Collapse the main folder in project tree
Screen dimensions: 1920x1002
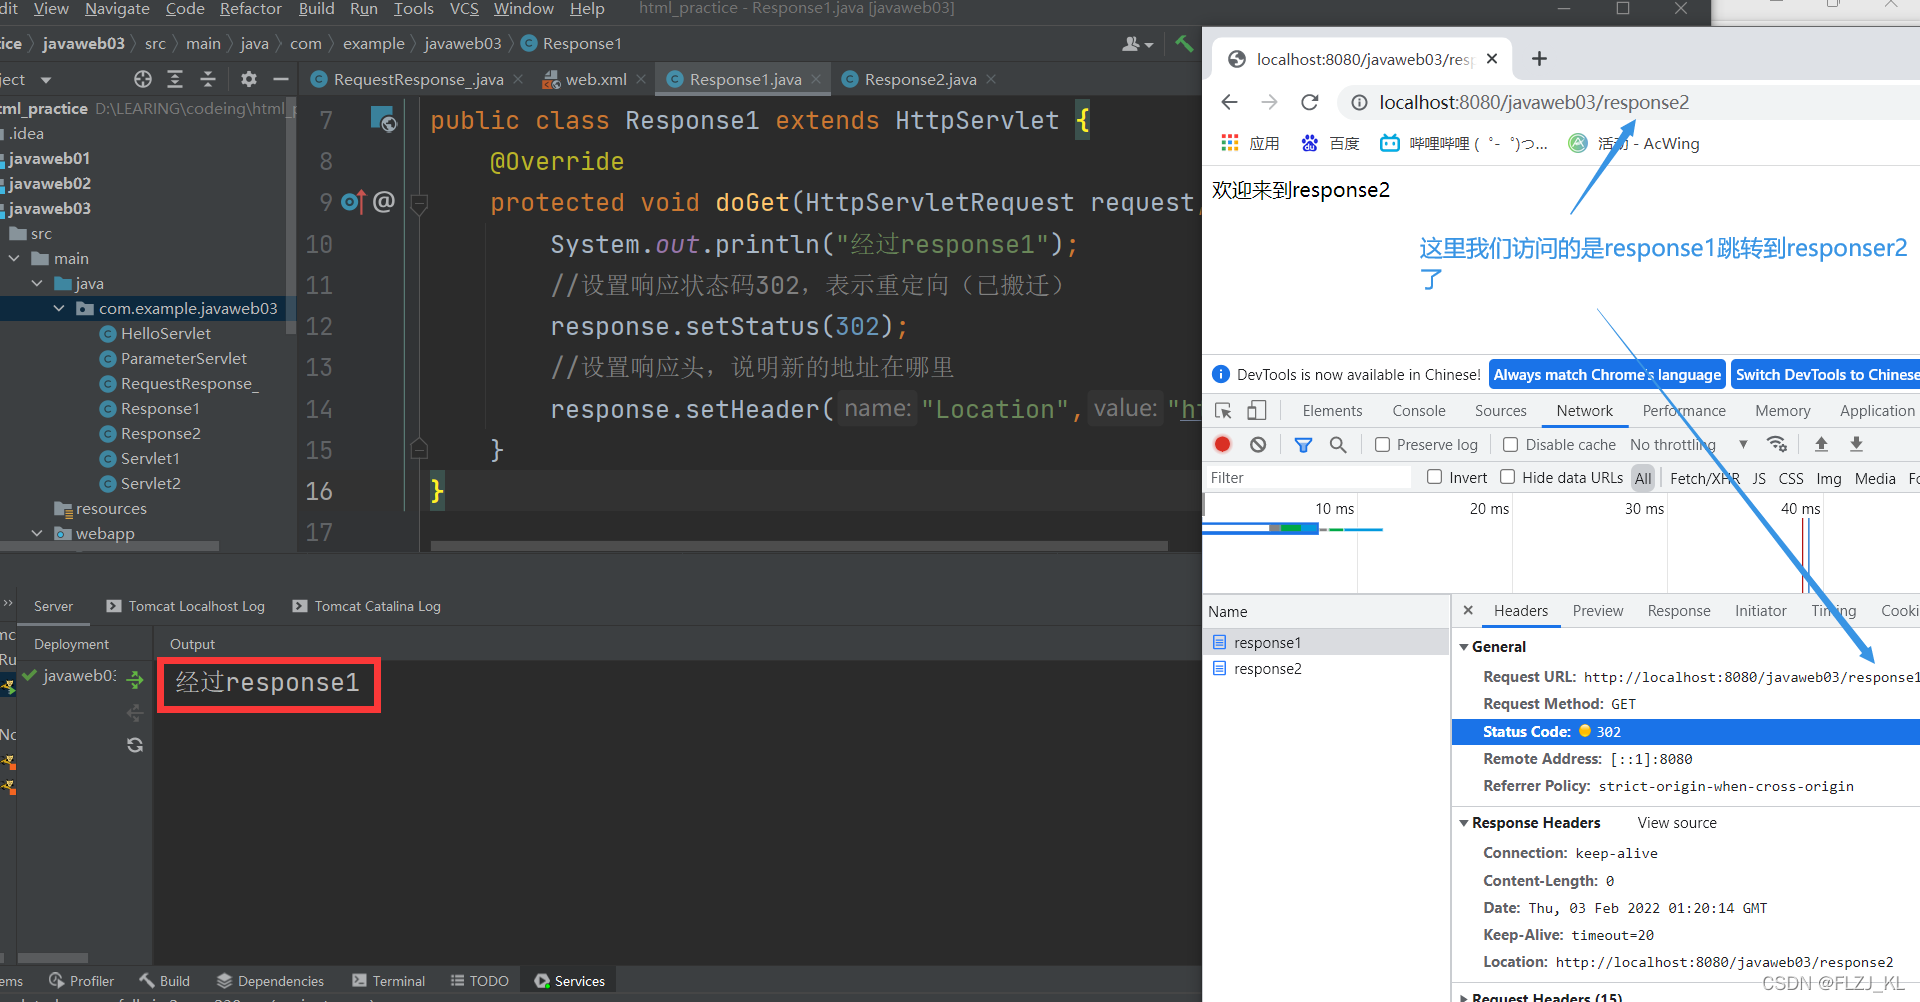click(15, 258)
